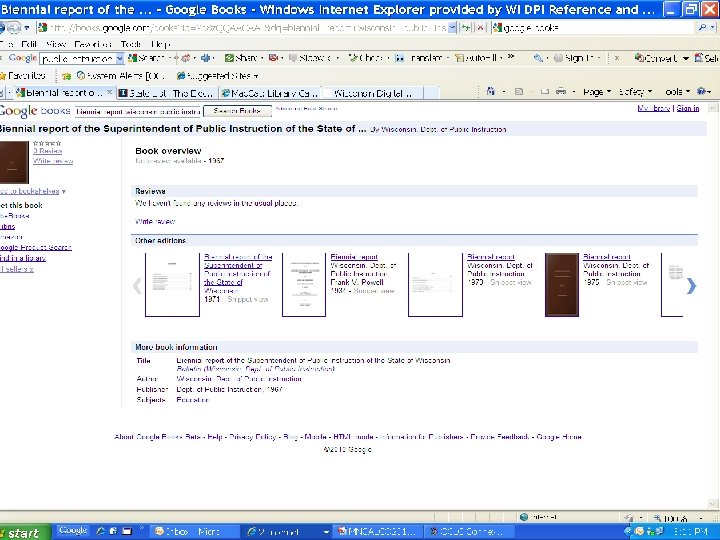Click the AutoFill toolbar button
Screen dimensions: 720x540
click(477, 58)
